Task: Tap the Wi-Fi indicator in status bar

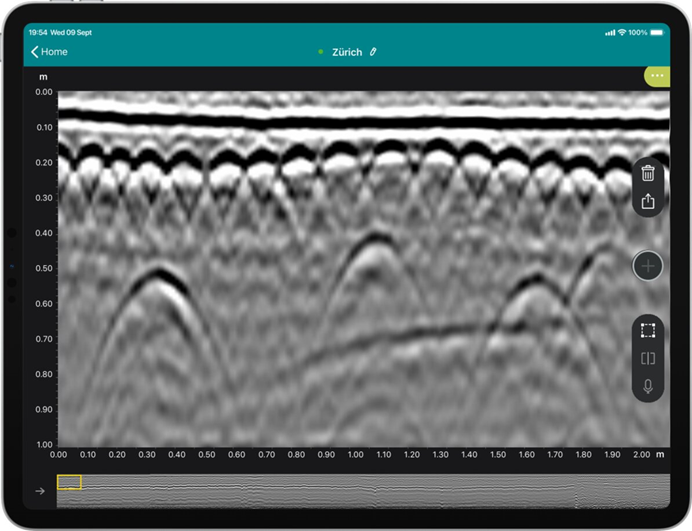Action: (622, 32)
